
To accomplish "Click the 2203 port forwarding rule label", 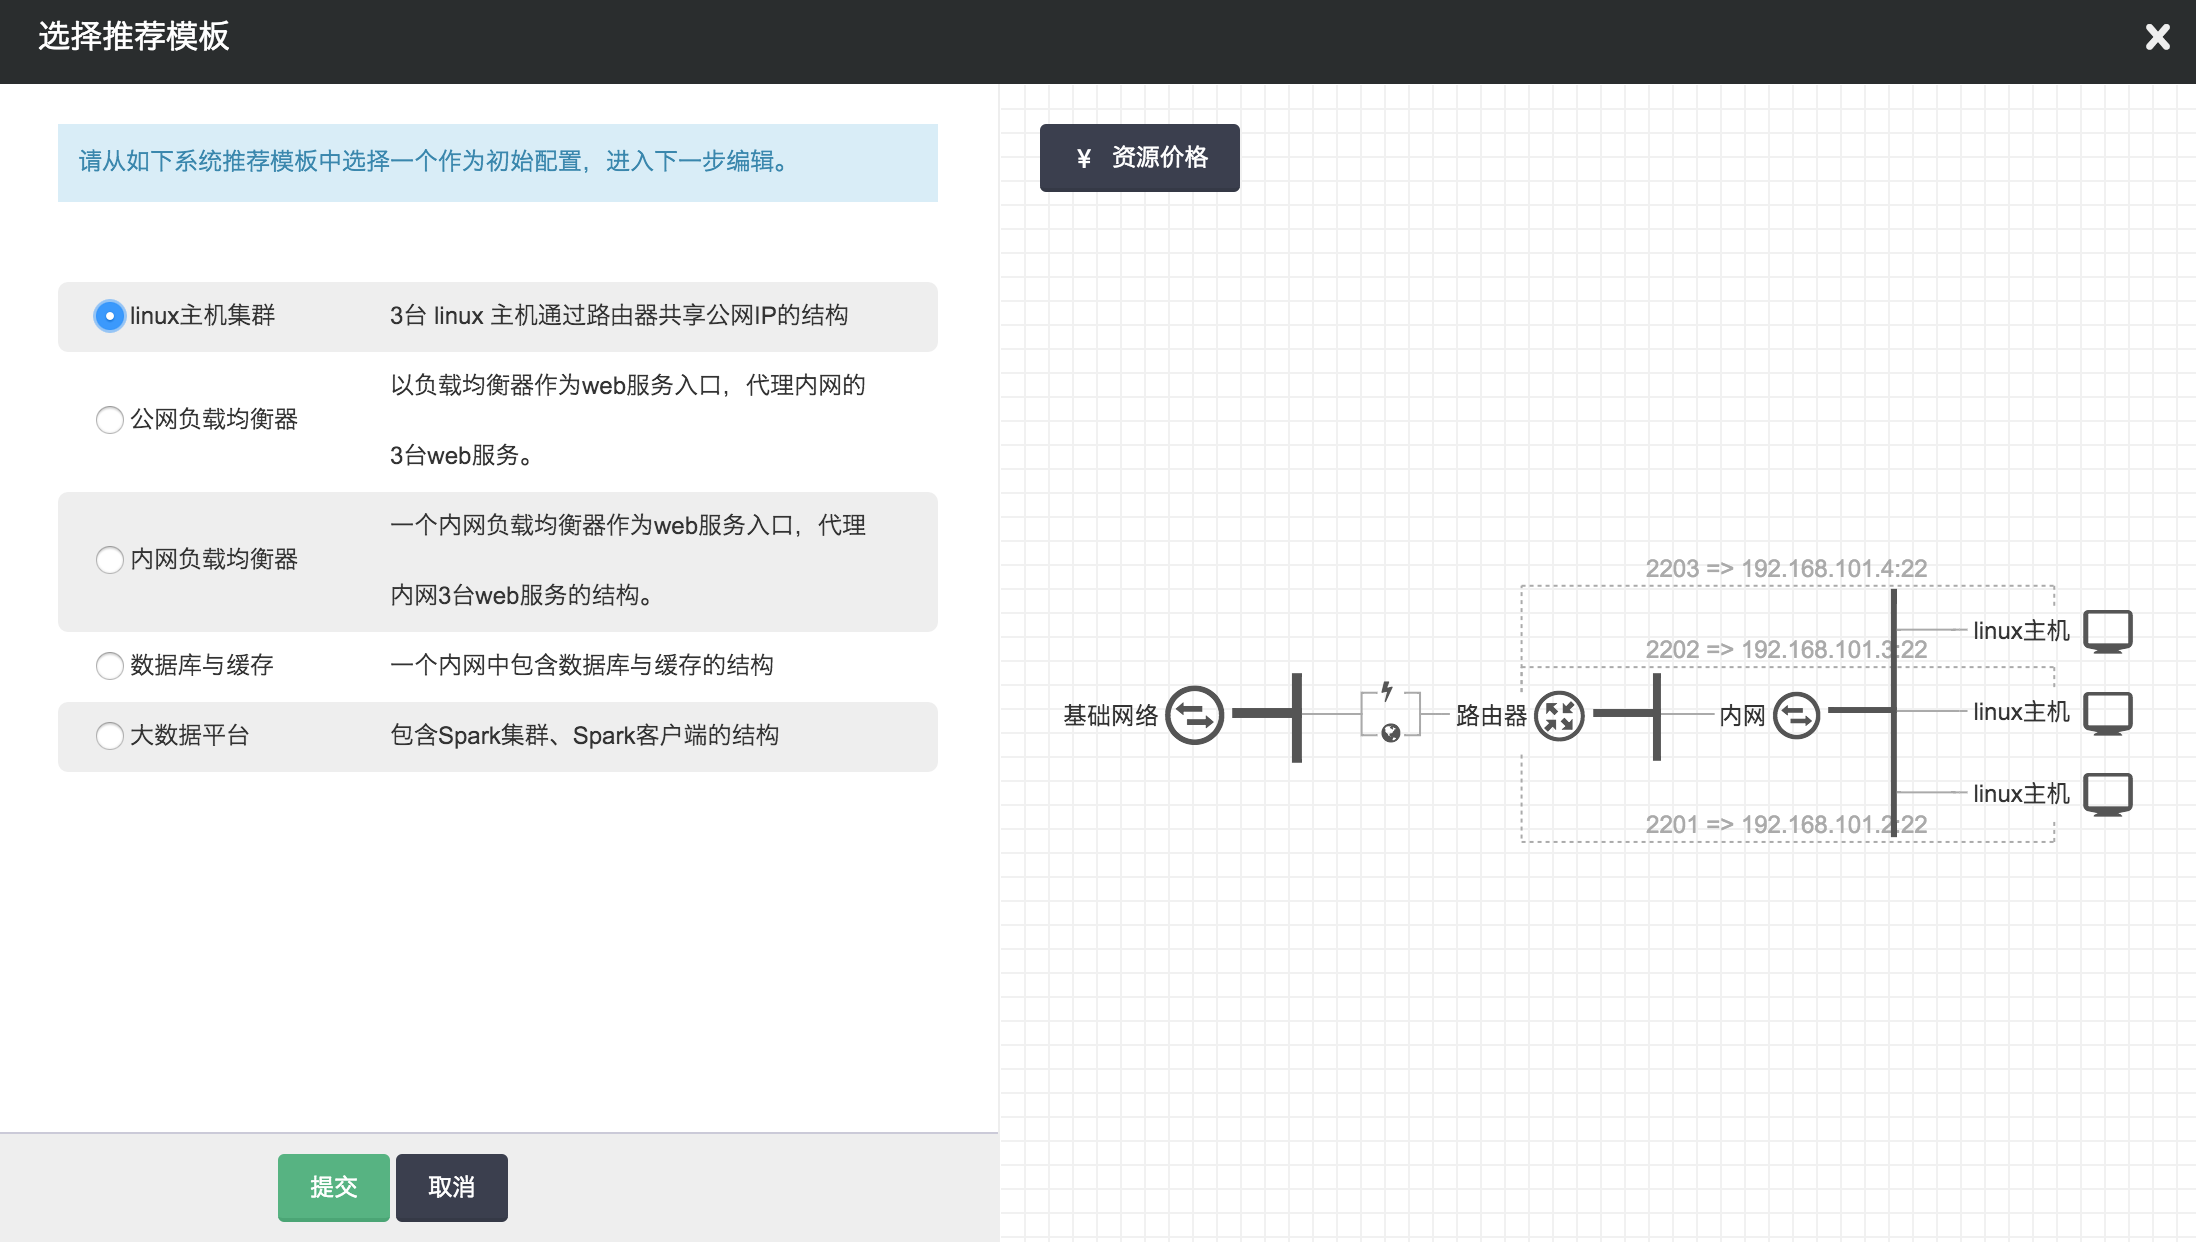I will pyautogui.click(x=1785, y=568).
